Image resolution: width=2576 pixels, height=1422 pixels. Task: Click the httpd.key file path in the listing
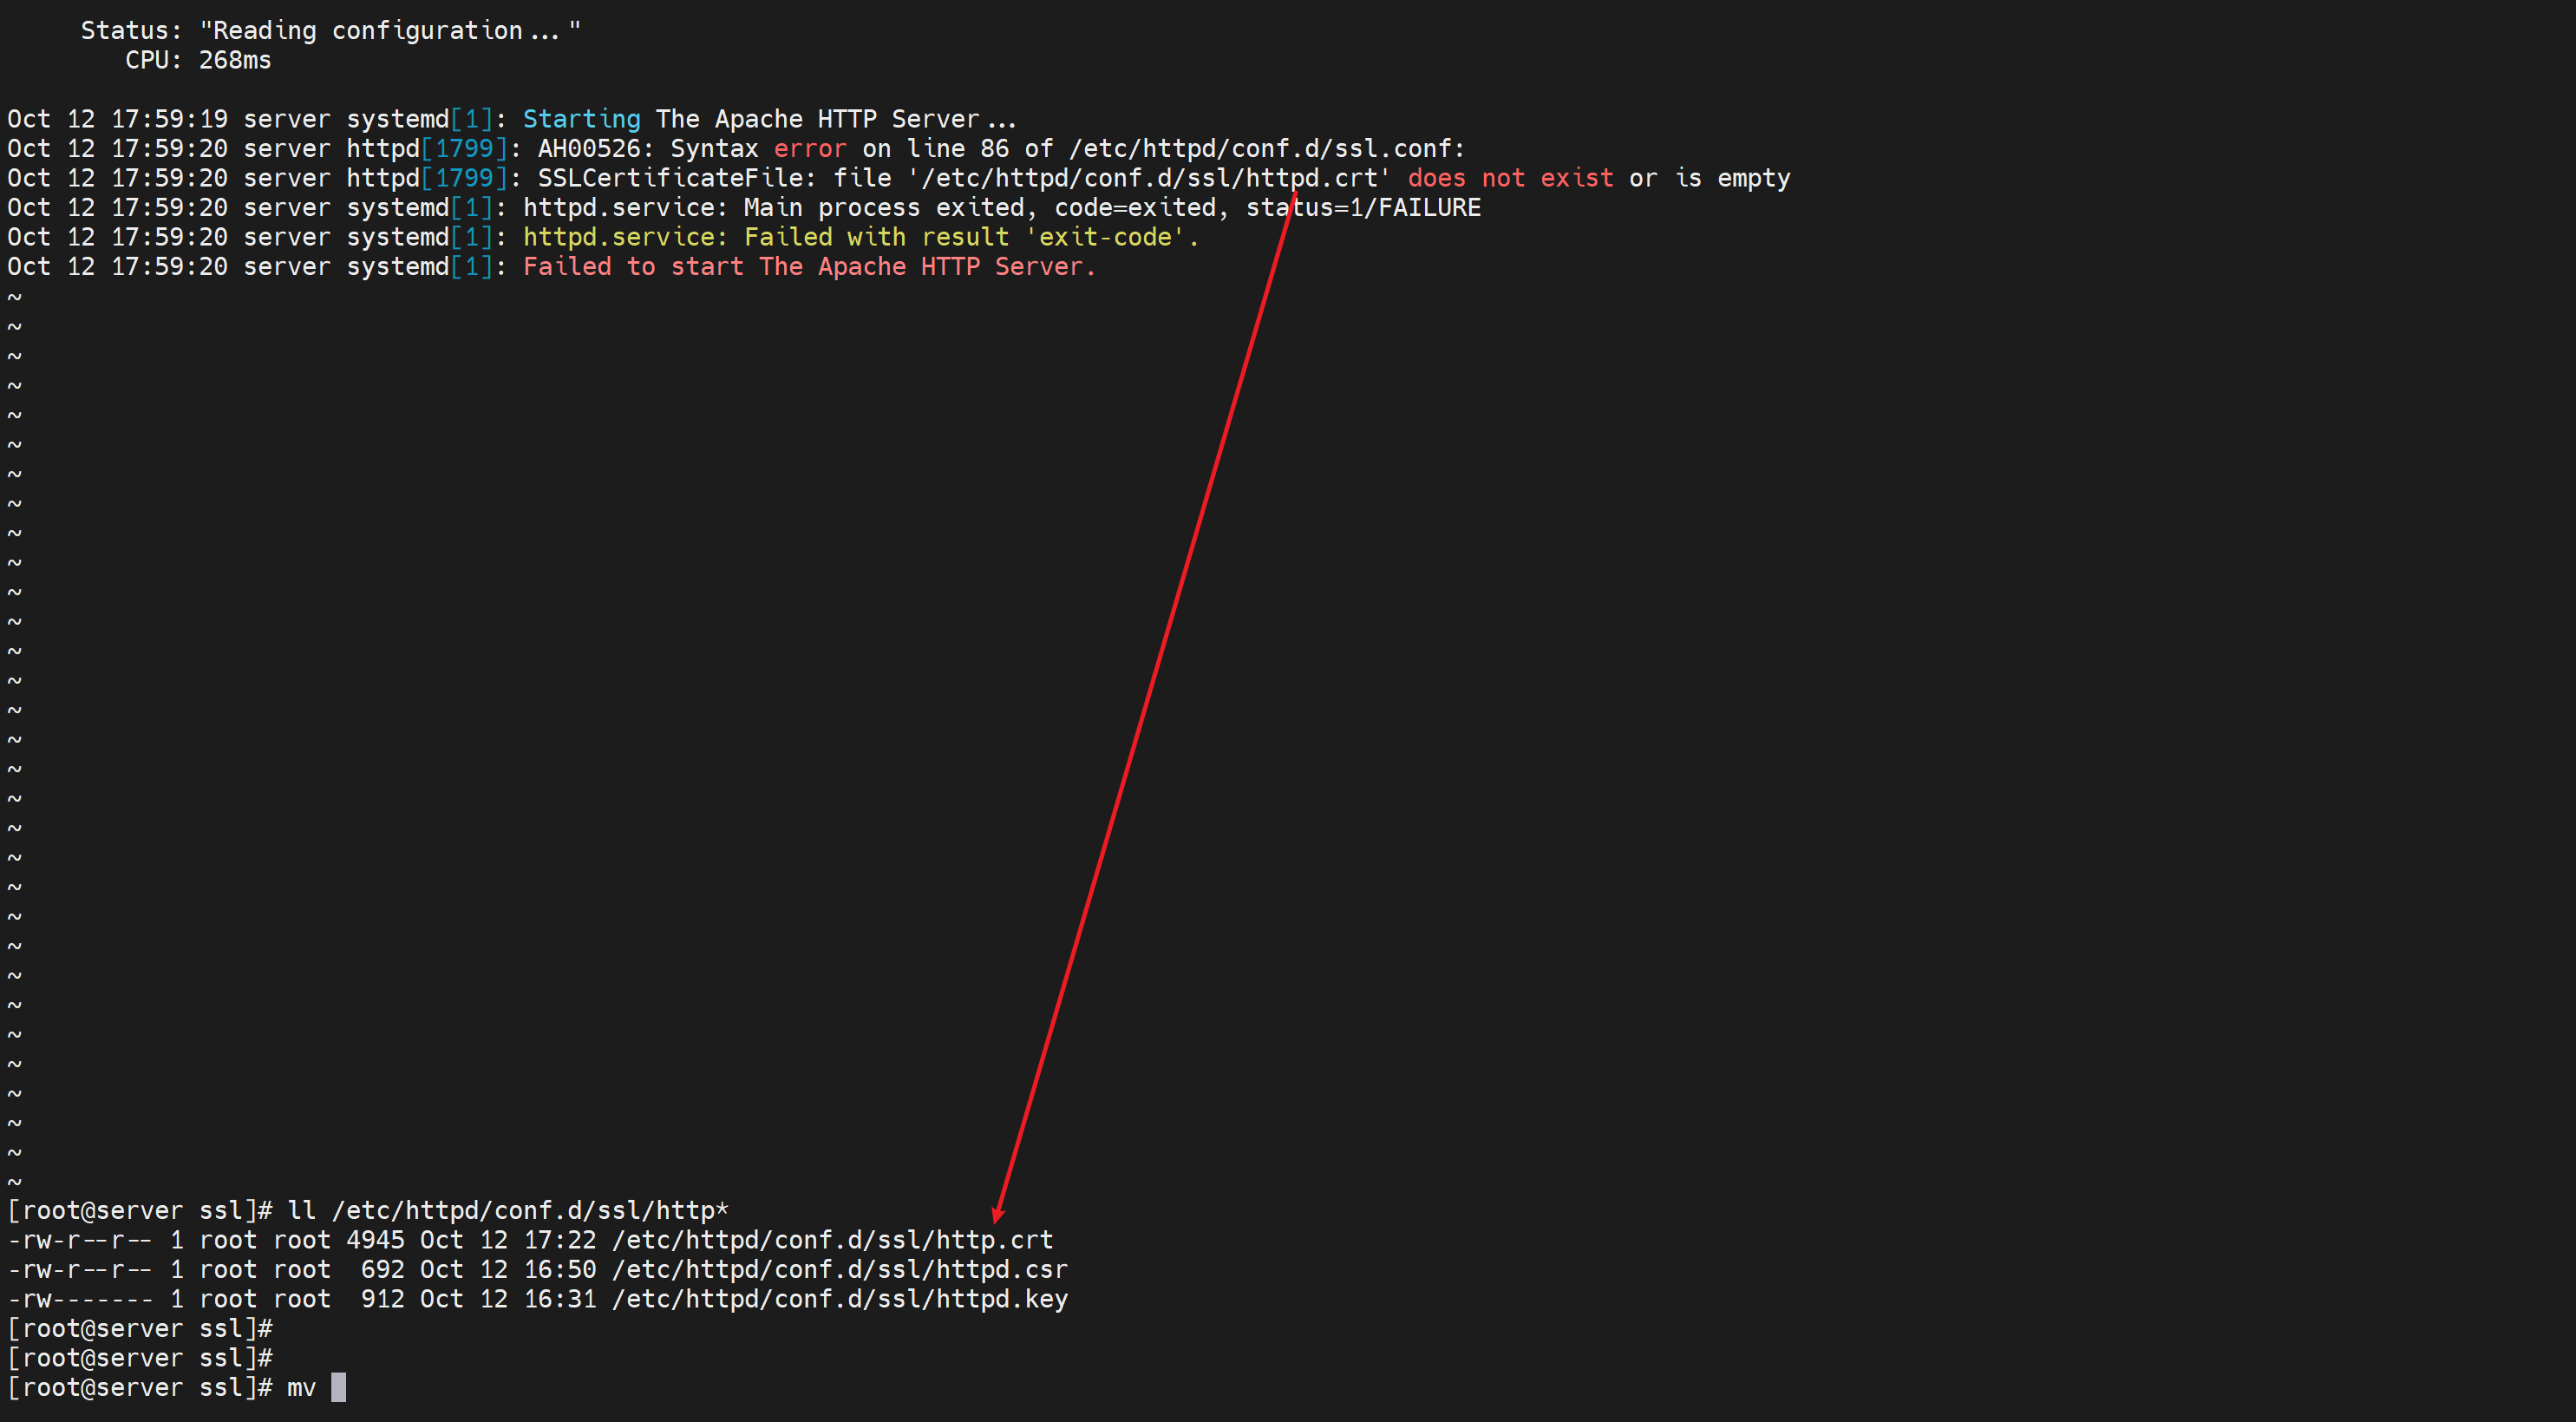click(x=839, y=1299)
